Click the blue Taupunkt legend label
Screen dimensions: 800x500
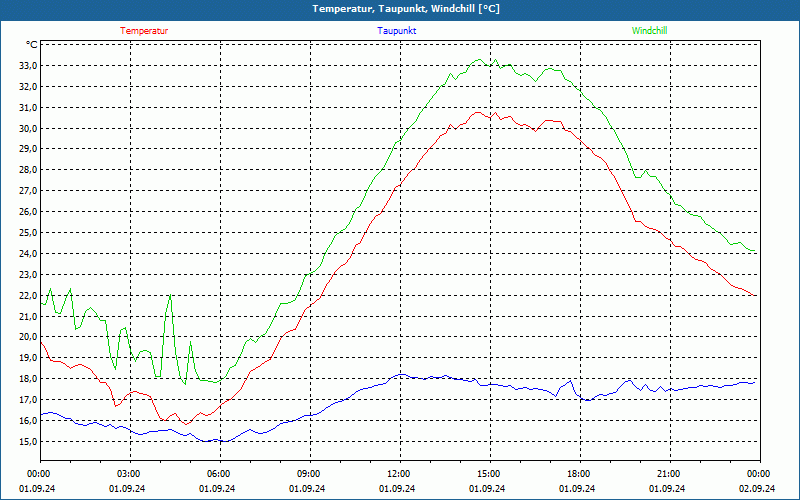[x=396, y=31]
